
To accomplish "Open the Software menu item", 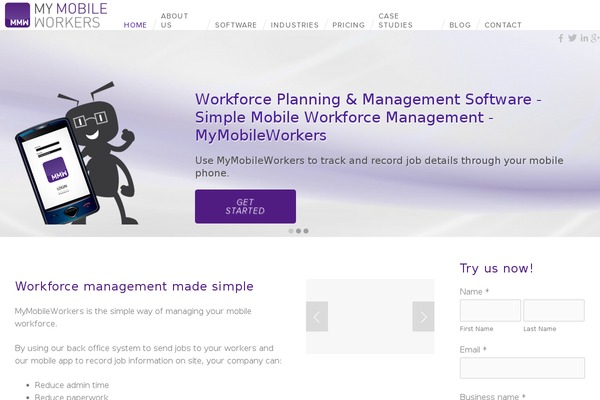I will click(236, 25).
